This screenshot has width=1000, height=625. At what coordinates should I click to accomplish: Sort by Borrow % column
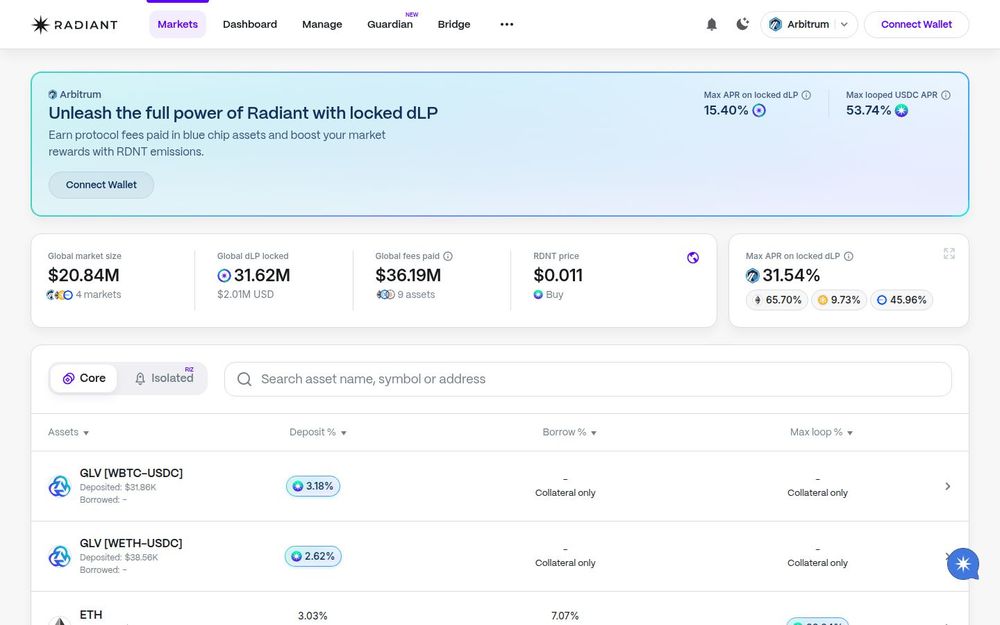click(x=569, y=432)
